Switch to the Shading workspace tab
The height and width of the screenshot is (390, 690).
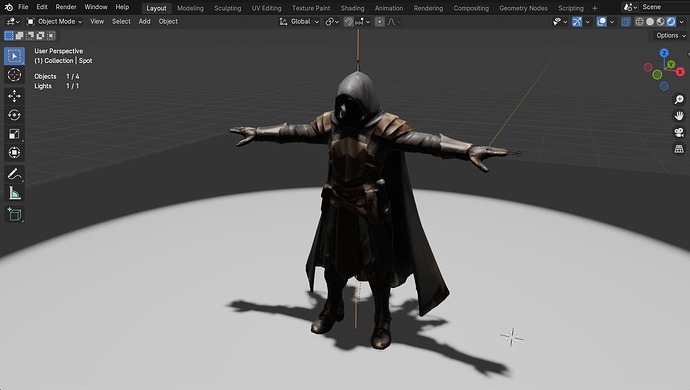[352, 8]
